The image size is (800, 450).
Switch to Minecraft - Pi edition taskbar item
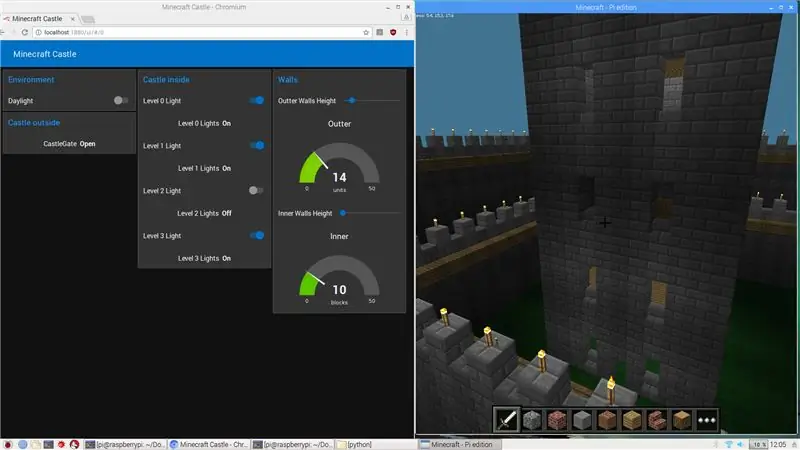click(x=460, y=444)
